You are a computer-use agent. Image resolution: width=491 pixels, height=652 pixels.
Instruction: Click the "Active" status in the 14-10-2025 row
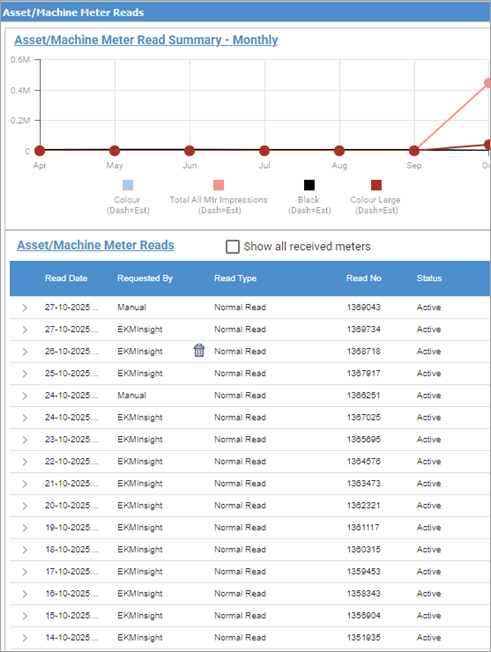[x=429, y=638]
